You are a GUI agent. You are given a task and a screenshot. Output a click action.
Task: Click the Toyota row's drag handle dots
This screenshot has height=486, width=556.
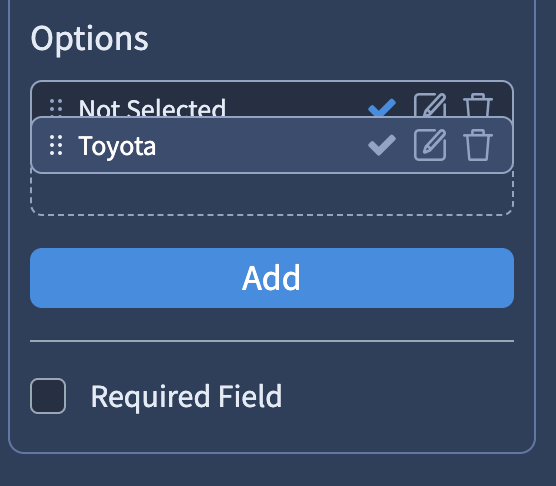point(56,145)
